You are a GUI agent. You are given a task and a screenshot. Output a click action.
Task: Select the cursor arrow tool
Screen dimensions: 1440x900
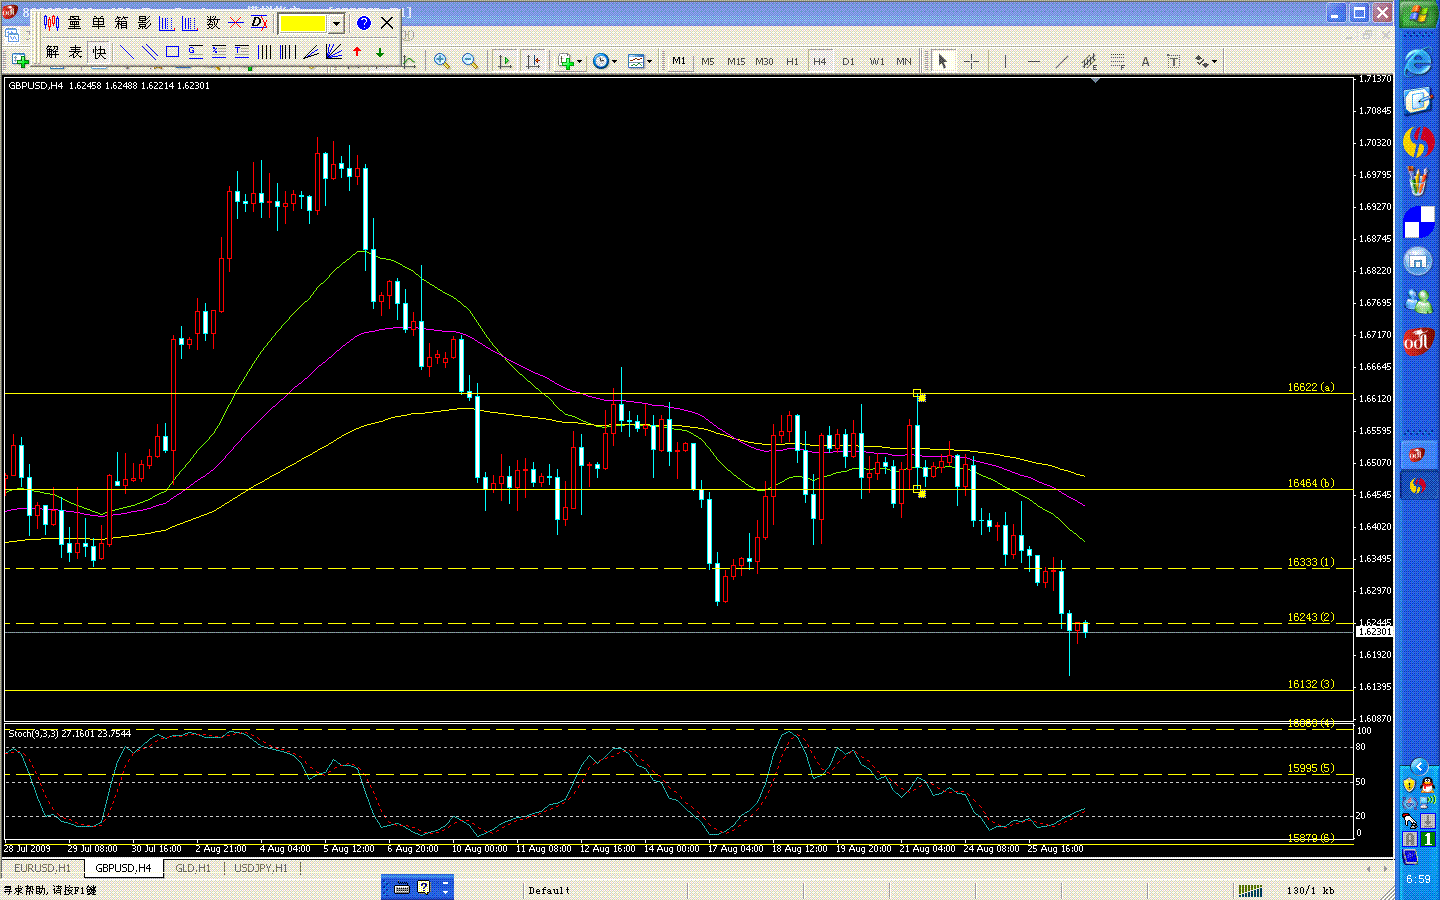942,61
